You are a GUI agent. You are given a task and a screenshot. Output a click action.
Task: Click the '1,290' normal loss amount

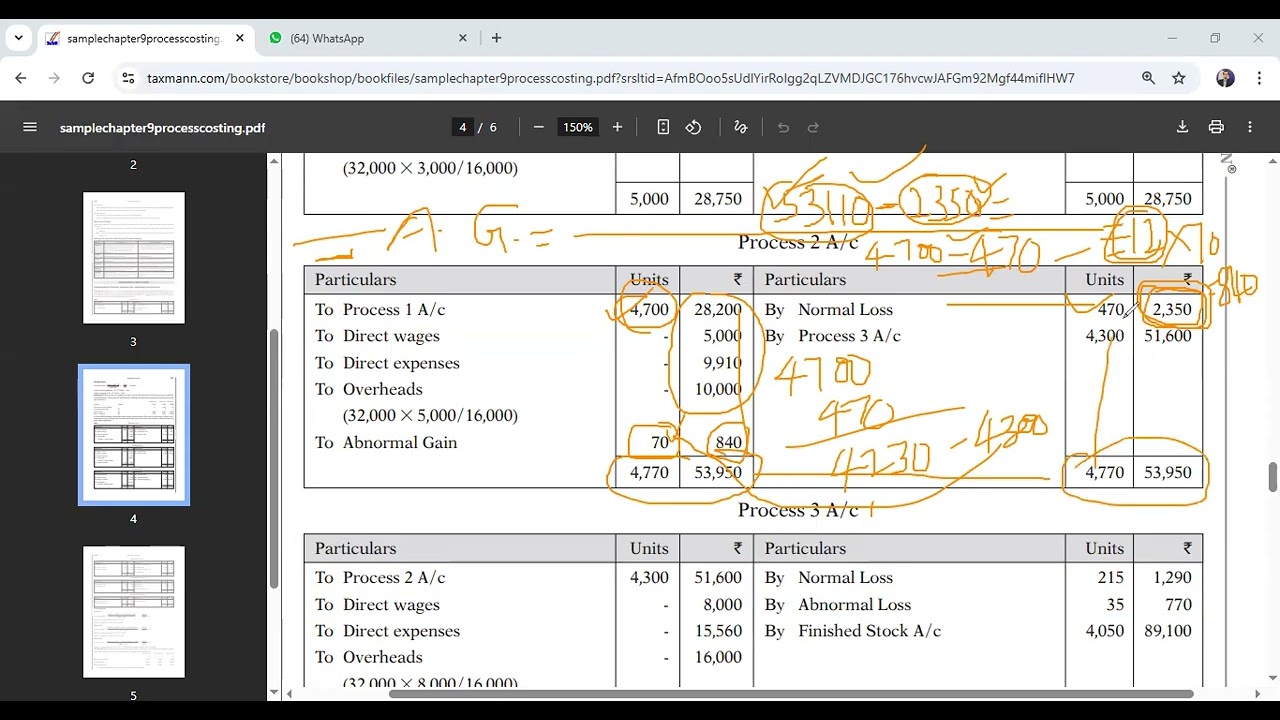point(1172,577)
